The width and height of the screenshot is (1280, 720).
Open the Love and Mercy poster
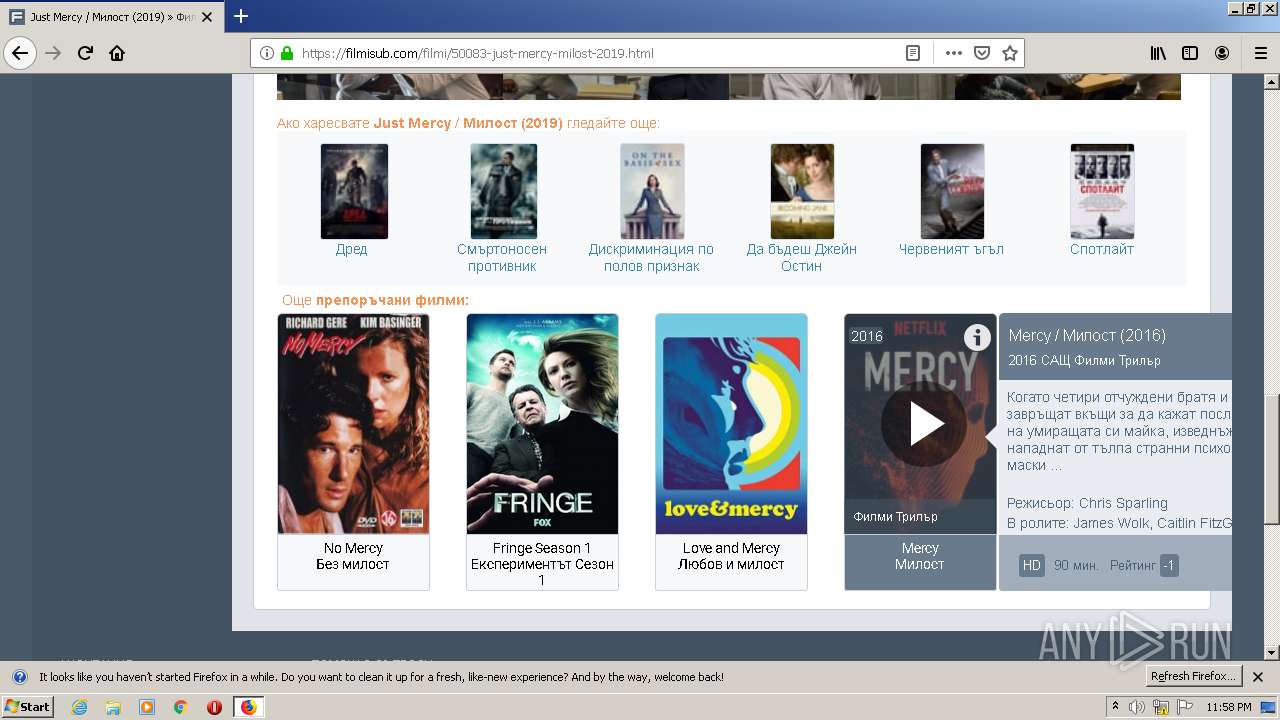[731, 424]
